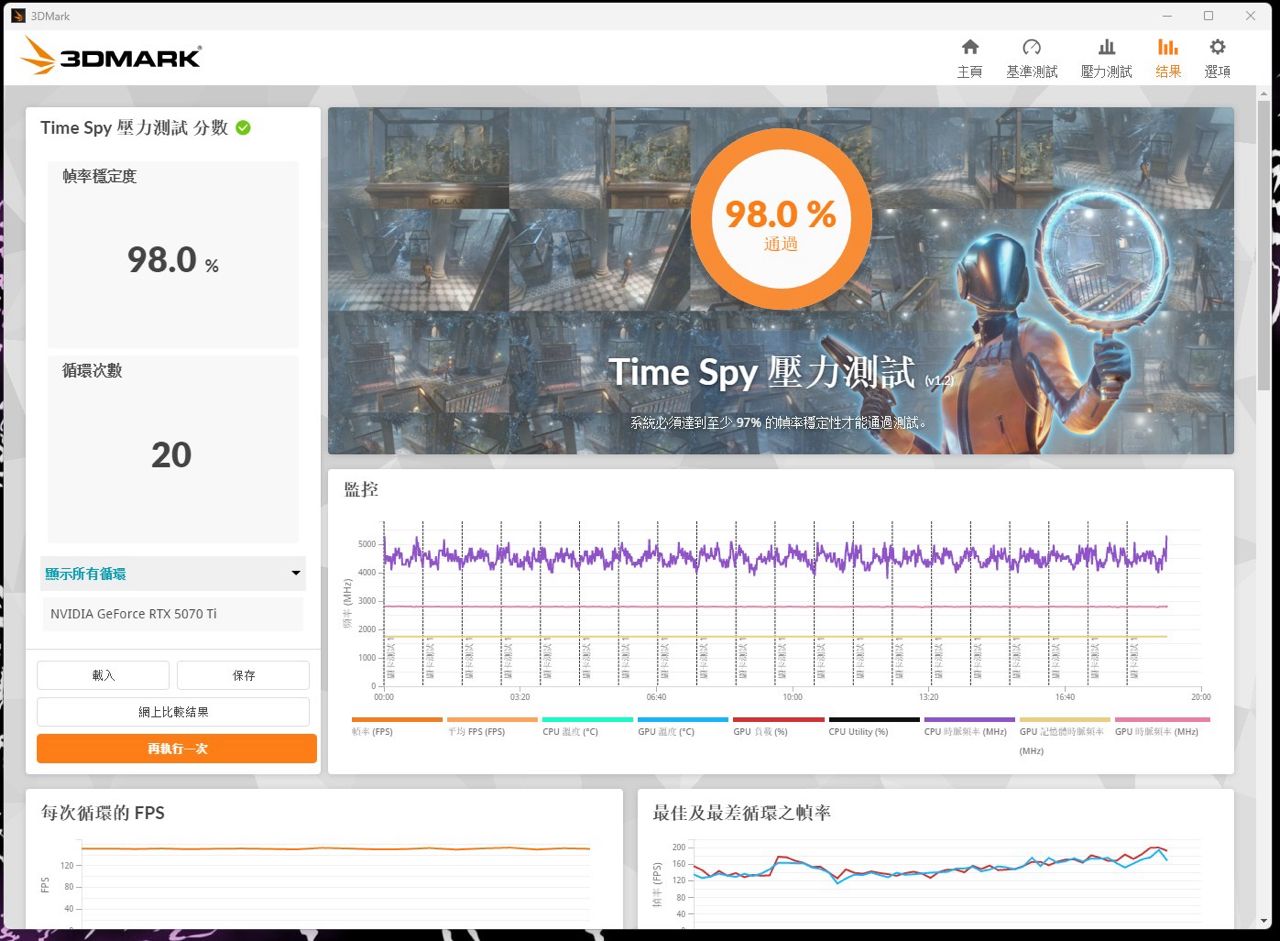Click the 保存 save button

pos(243,675)
